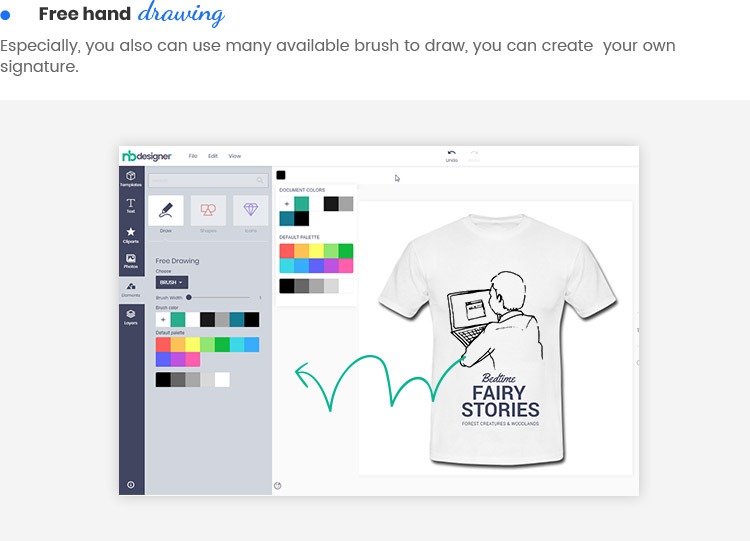This screenshot has height=541, width=750.
Task: Open the Layers panel icon
Action: (131, 316)
